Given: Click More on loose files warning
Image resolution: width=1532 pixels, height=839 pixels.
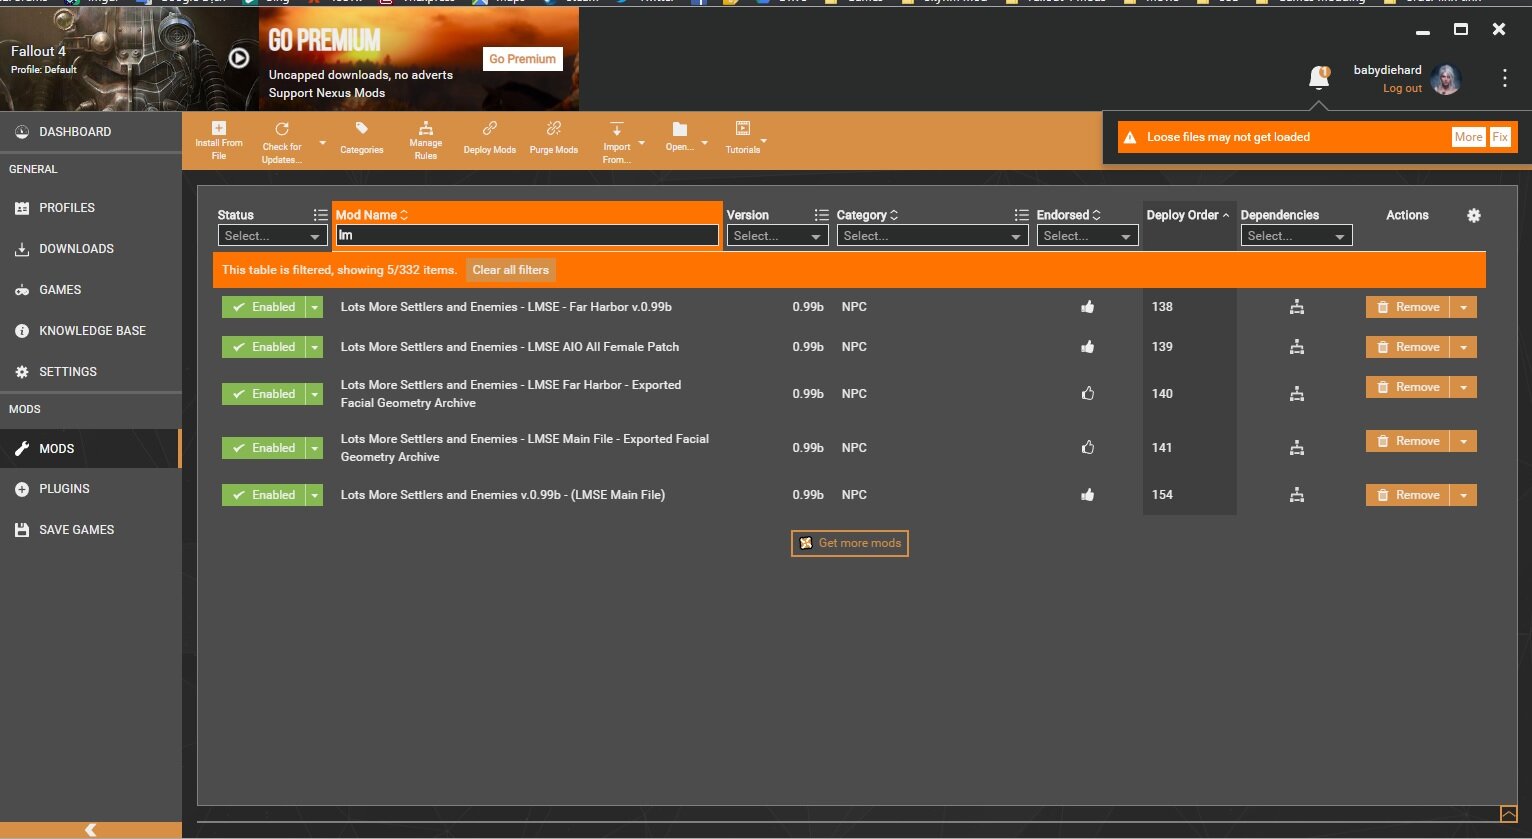Looking at the screenshot, I should click(x=1468, y=137).
